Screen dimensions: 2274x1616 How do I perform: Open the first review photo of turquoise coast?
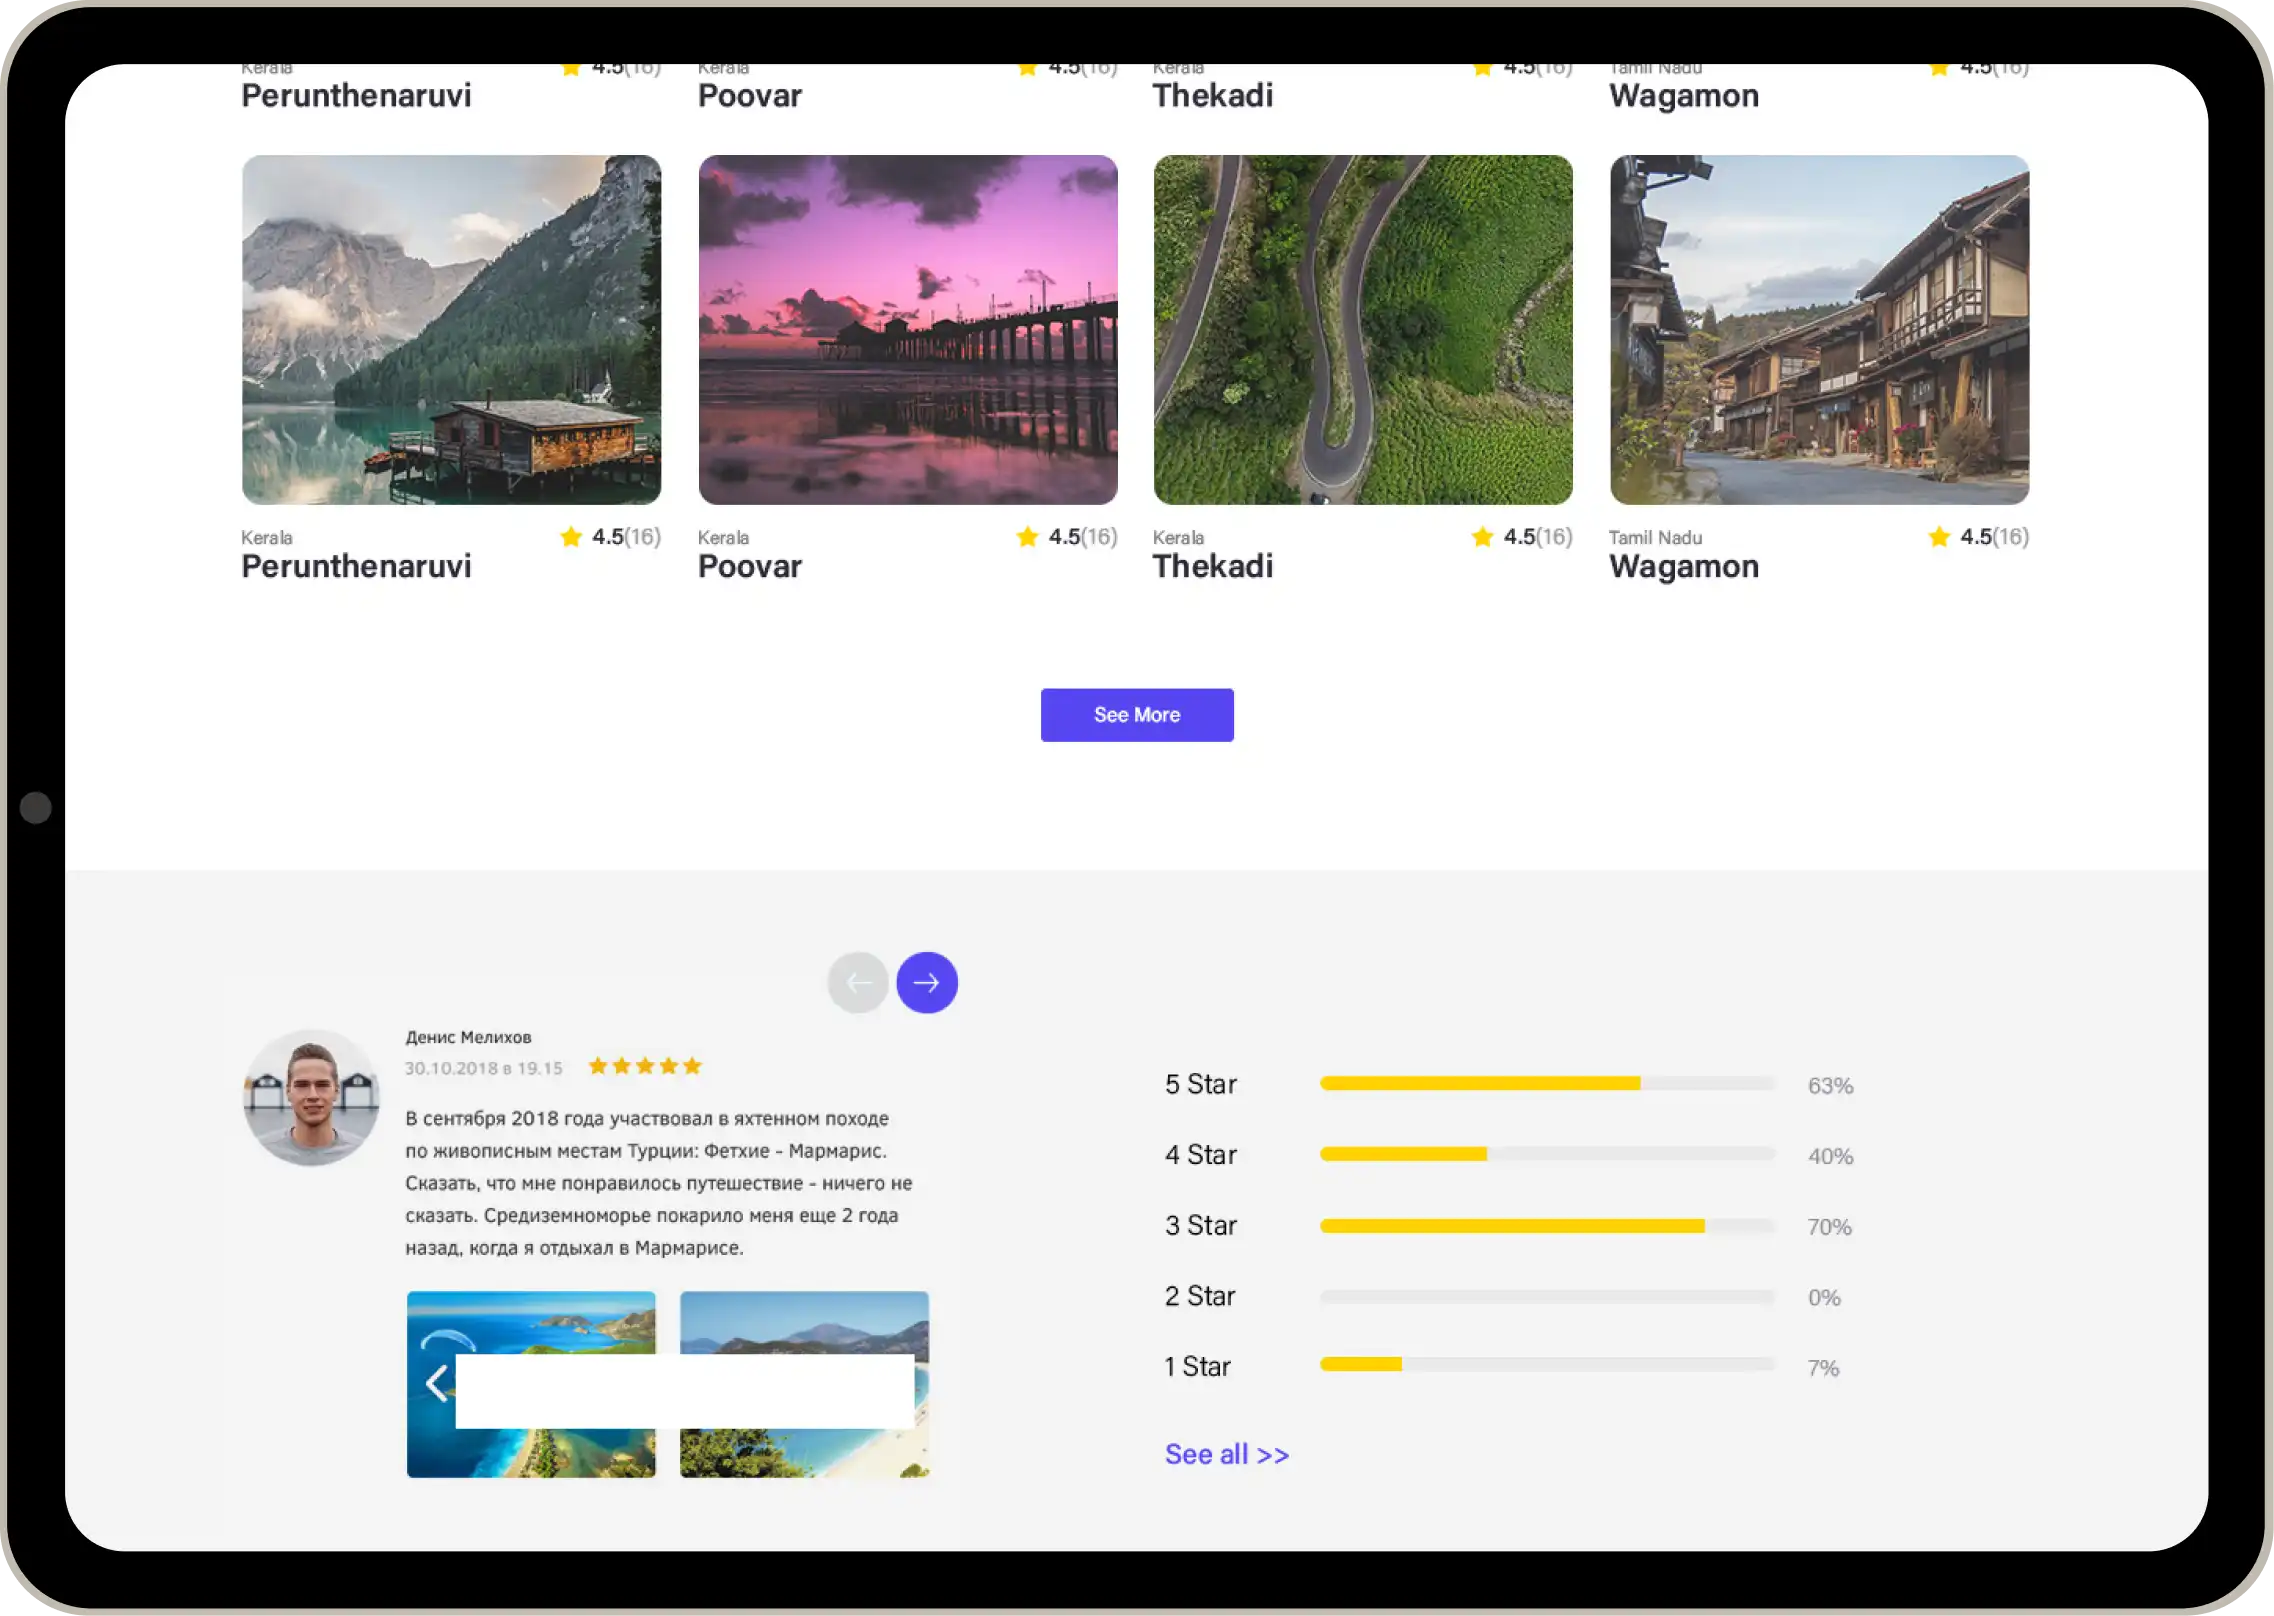coord(531,1384)
